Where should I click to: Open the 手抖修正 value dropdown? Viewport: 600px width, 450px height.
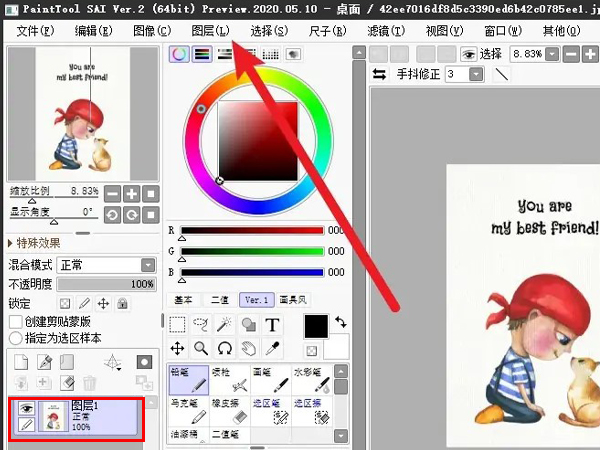[476, 74]
